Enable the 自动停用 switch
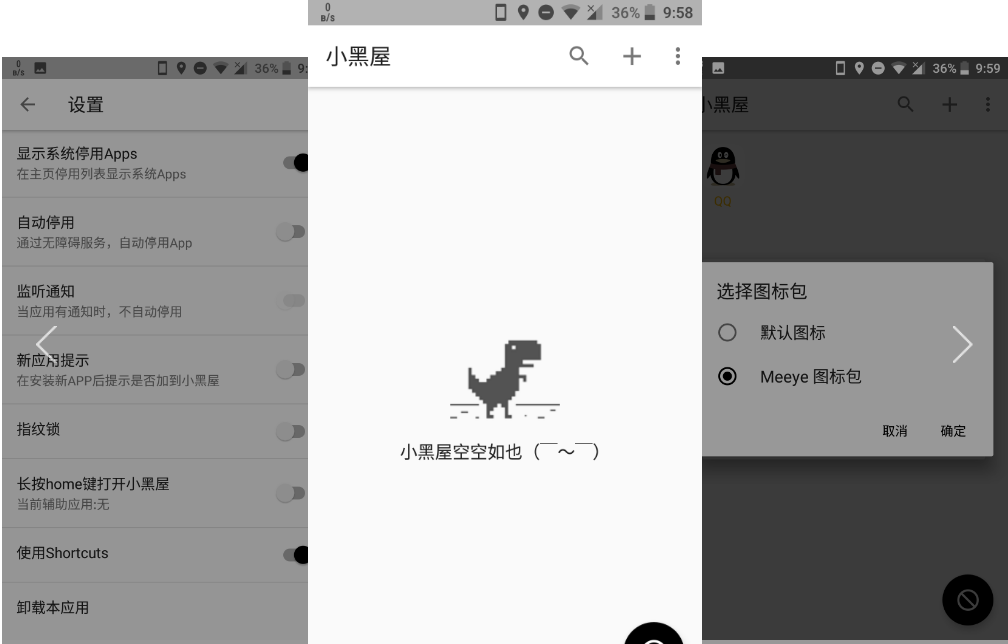This screenshot has width=1008, height=644. pos(291,232)
